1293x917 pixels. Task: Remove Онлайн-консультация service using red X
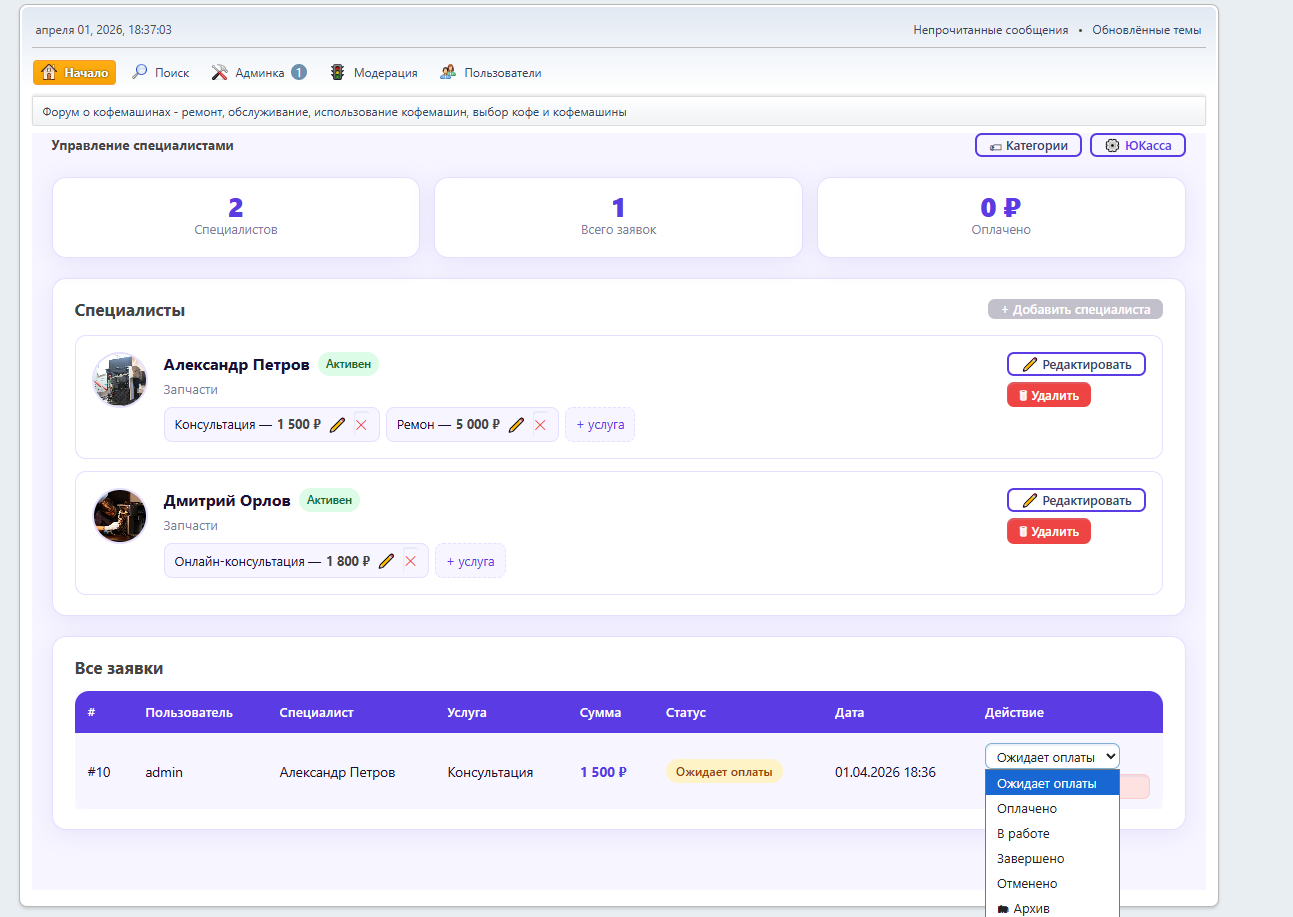(410, 562)
